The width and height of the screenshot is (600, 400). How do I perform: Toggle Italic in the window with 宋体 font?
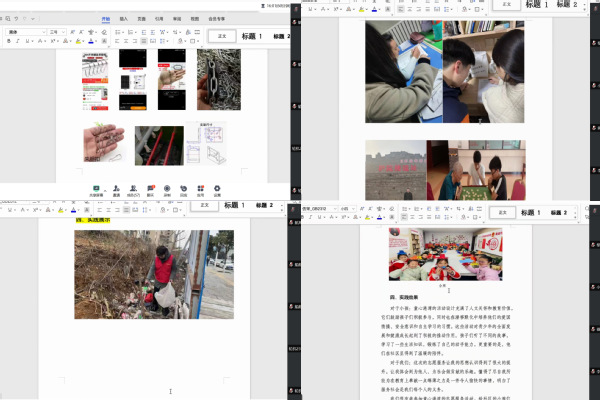(x=19, y=42)
